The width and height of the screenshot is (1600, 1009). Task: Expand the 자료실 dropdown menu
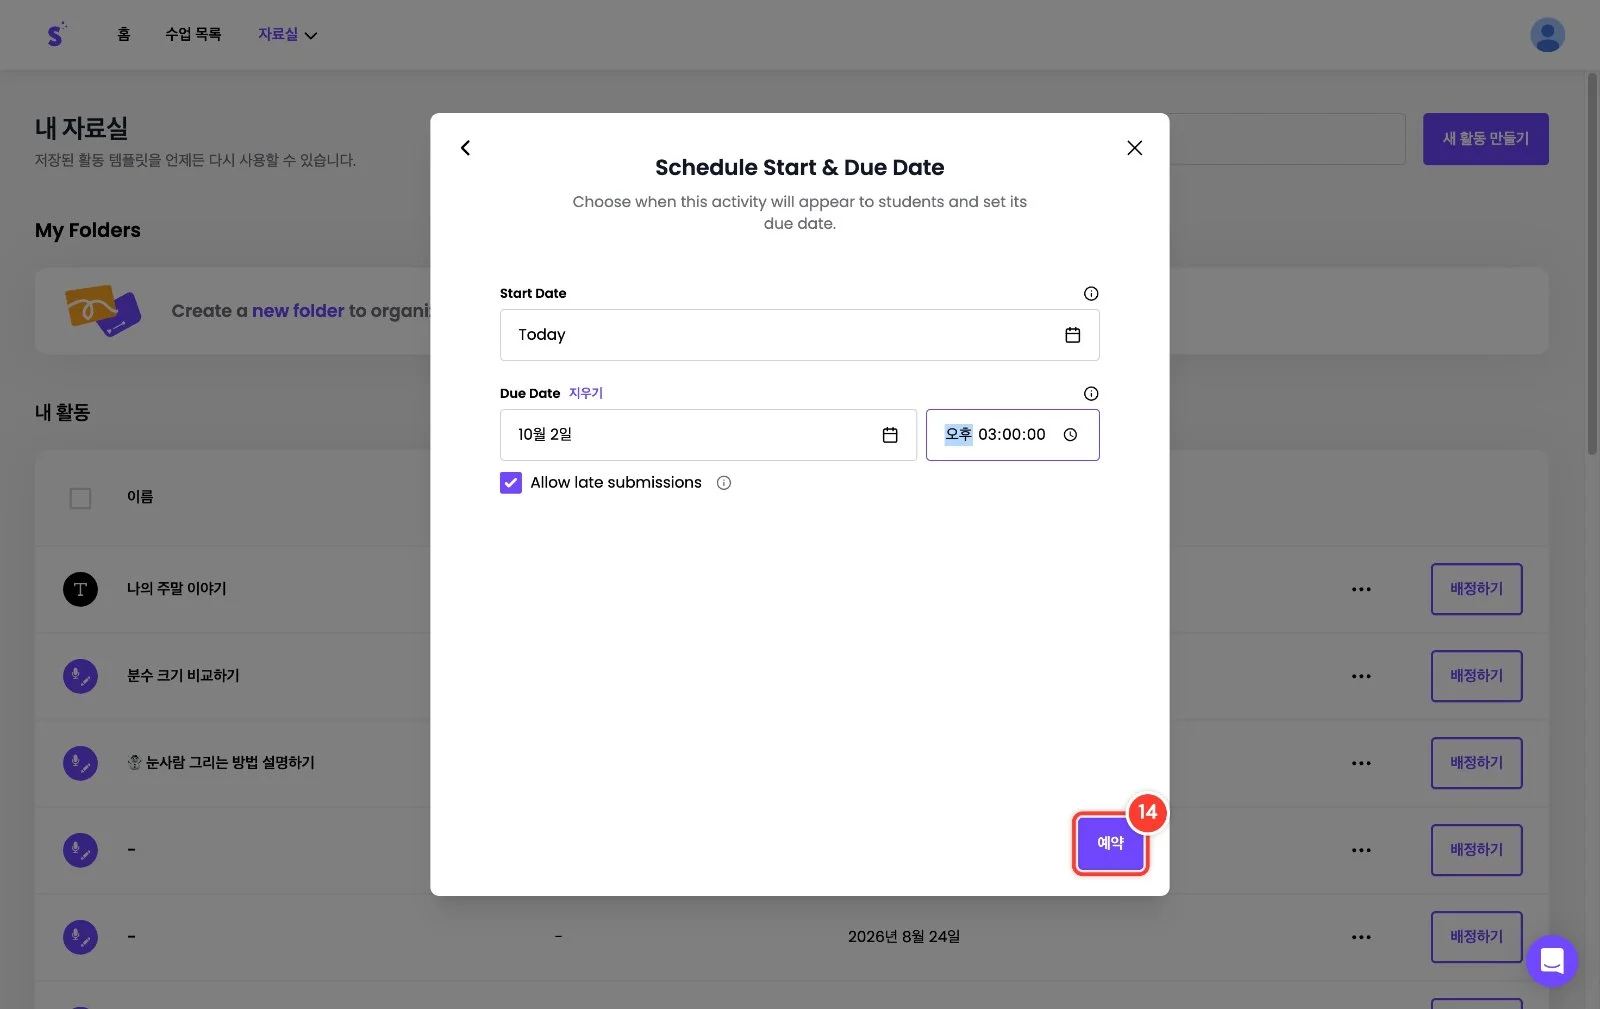coord(287,34)
